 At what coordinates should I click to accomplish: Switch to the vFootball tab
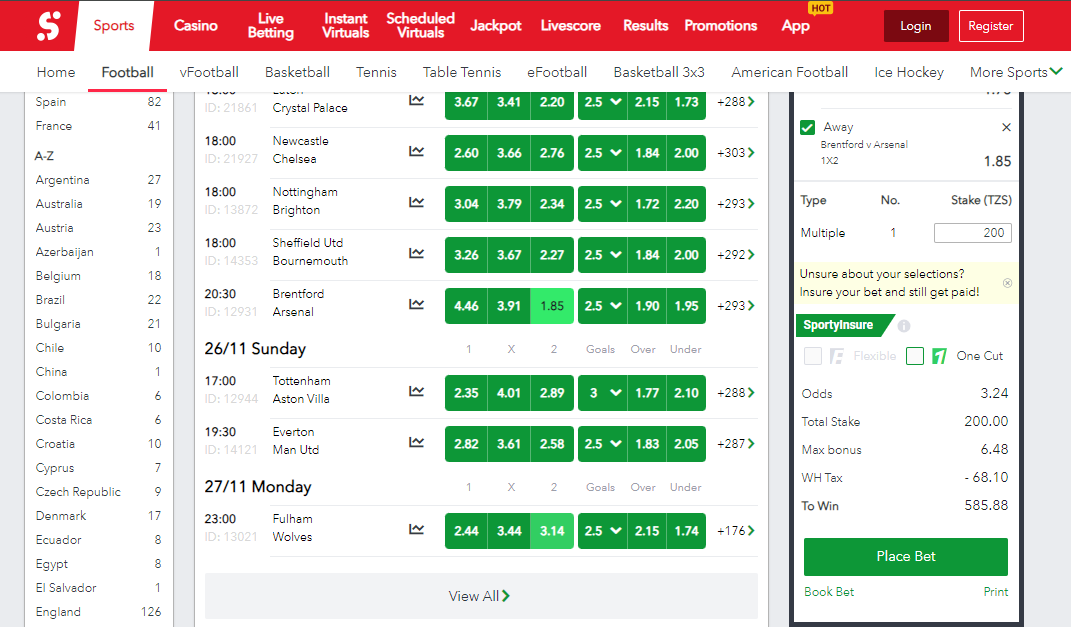click(x=209, y=72)
